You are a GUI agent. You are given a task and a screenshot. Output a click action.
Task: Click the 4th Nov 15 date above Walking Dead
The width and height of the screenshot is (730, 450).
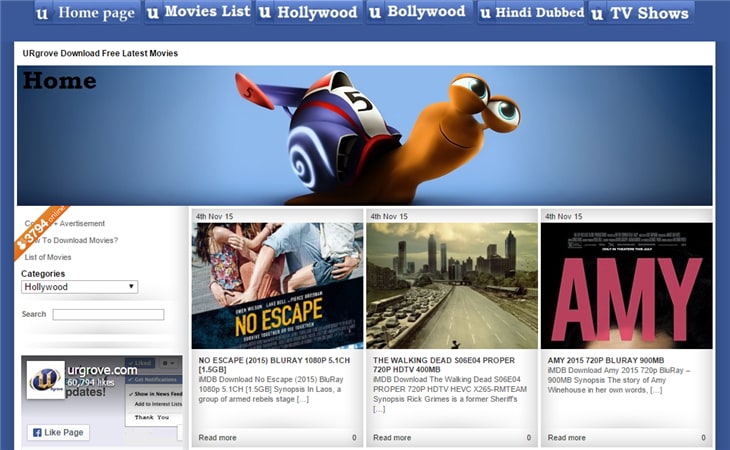coord(389,216)
